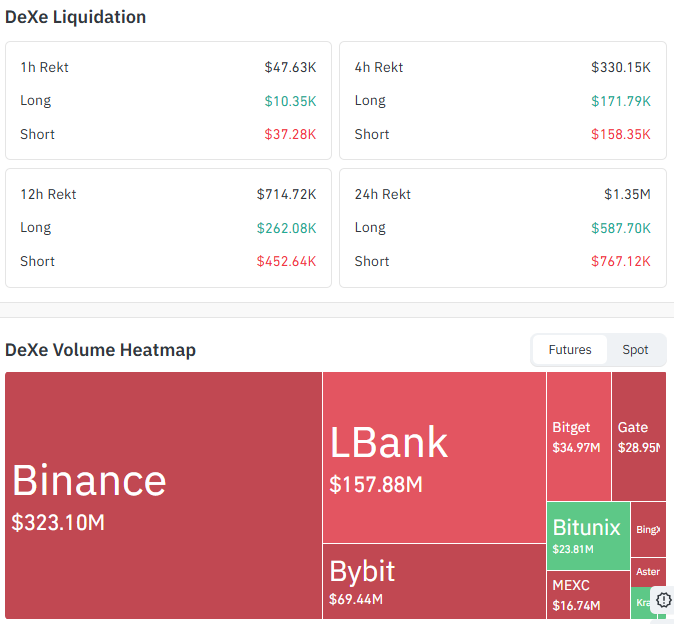The height and width of the screenshot is (624, 674).
Task: Click the DeXe Liquidation heading
Action: coord(76,17)
